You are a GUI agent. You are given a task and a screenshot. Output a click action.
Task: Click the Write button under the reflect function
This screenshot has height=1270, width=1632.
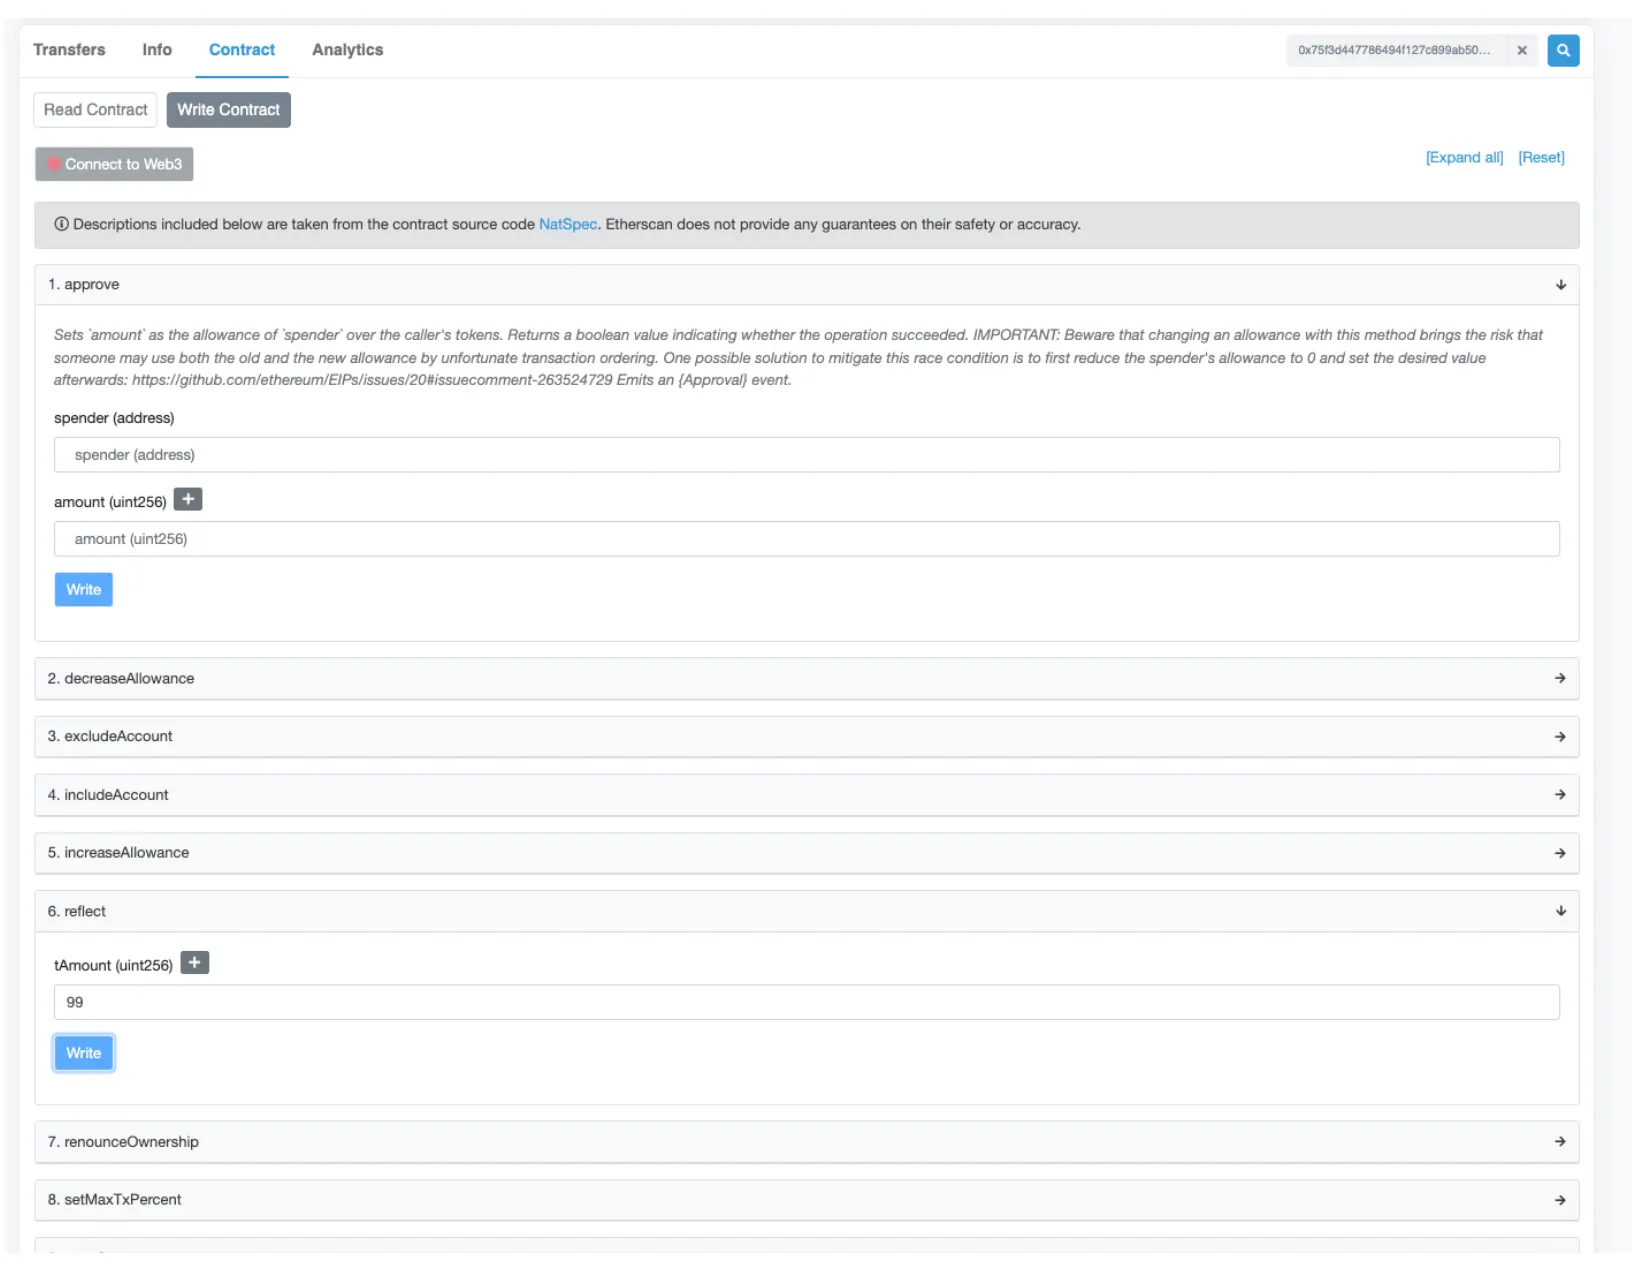point(84,1053)
